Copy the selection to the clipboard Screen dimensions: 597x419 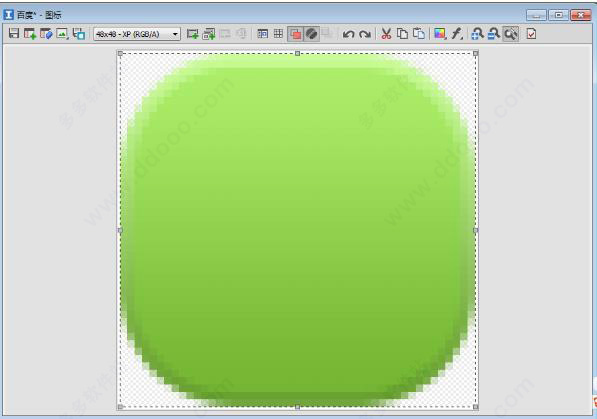402,34
